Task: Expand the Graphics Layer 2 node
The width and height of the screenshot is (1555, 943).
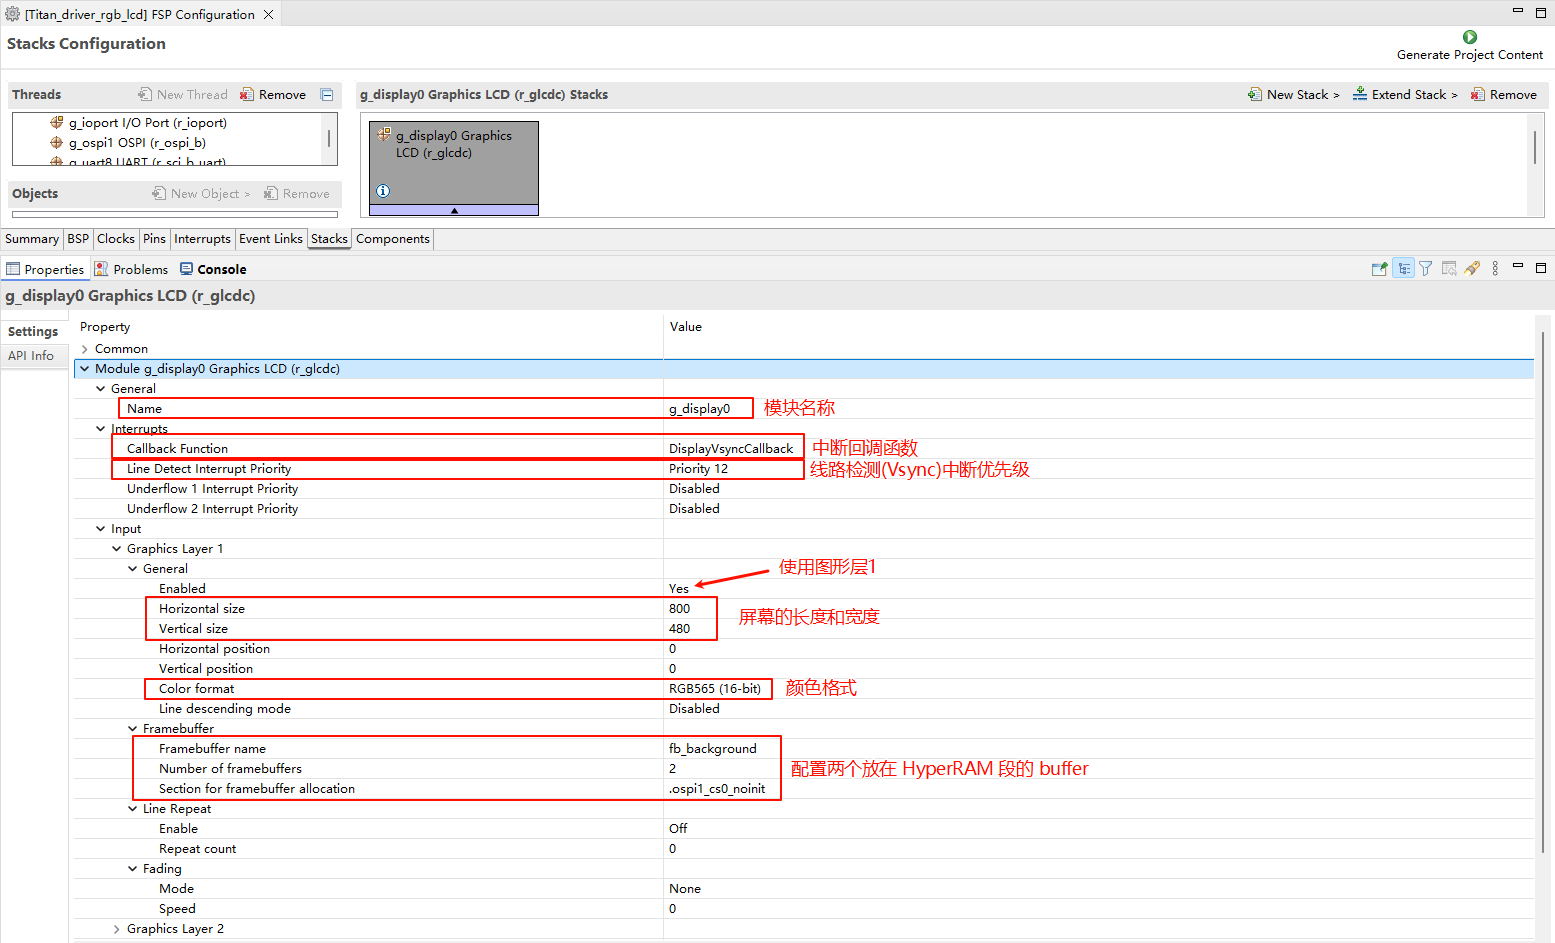Action: 117,929
